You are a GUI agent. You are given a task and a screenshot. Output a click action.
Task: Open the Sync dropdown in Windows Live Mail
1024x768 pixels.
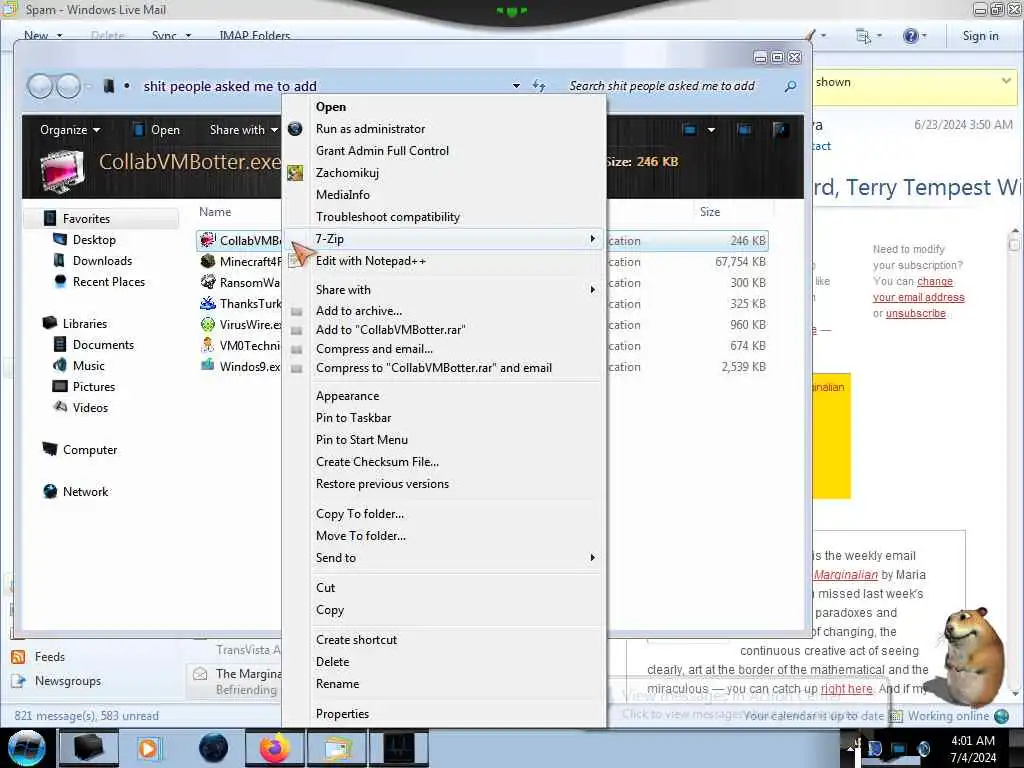point(188,36)
